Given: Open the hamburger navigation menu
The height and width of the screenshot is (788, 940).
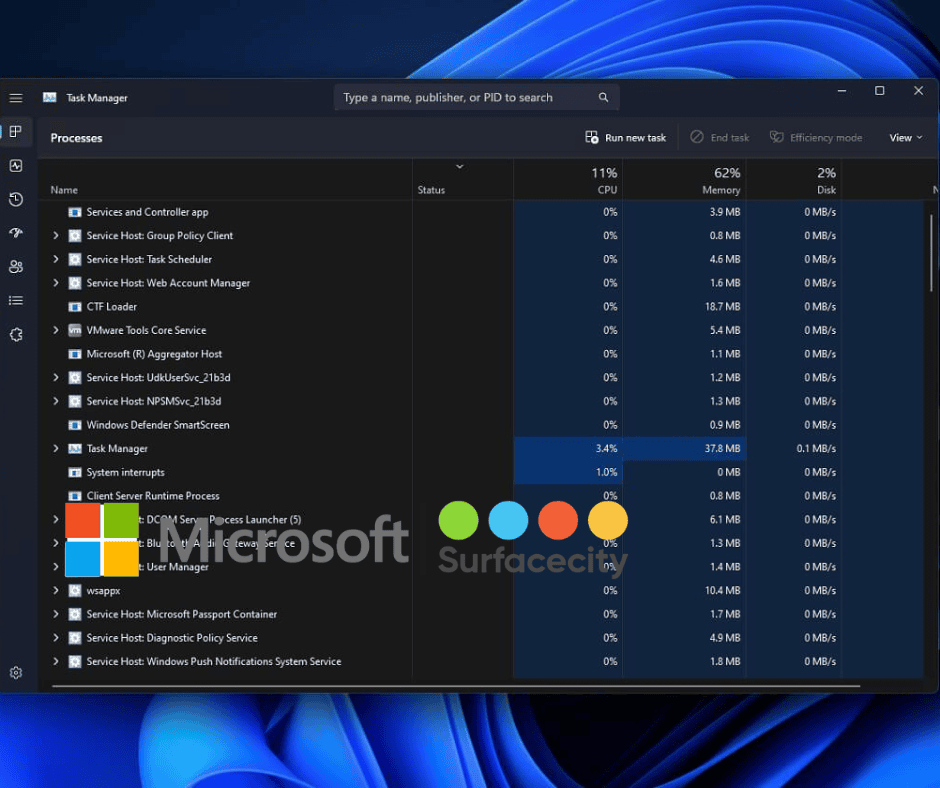Looking at the screenshot, I should click(x=16, y=98).
